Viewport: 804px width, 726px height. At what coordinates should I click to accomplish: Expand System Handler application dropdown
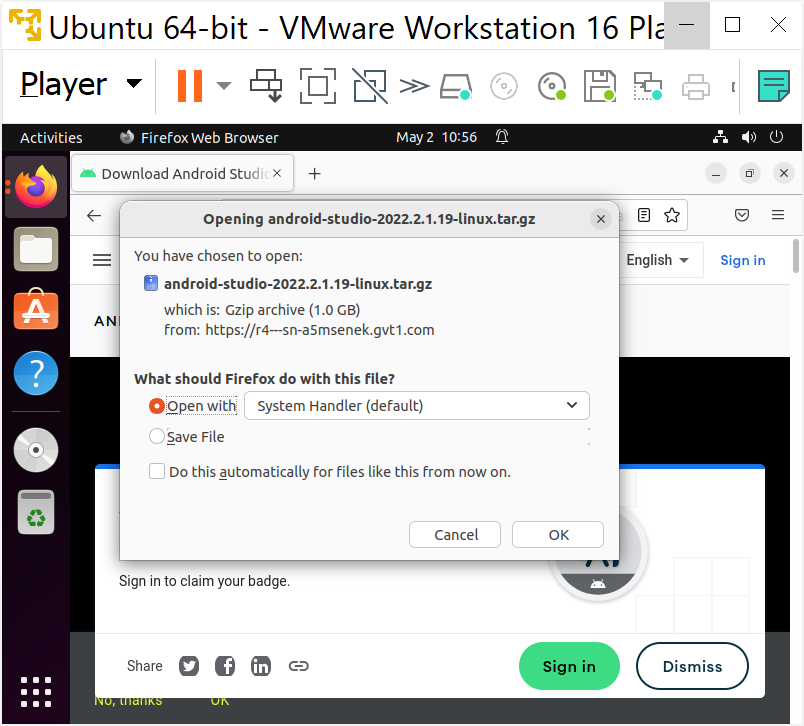point(416,406)
